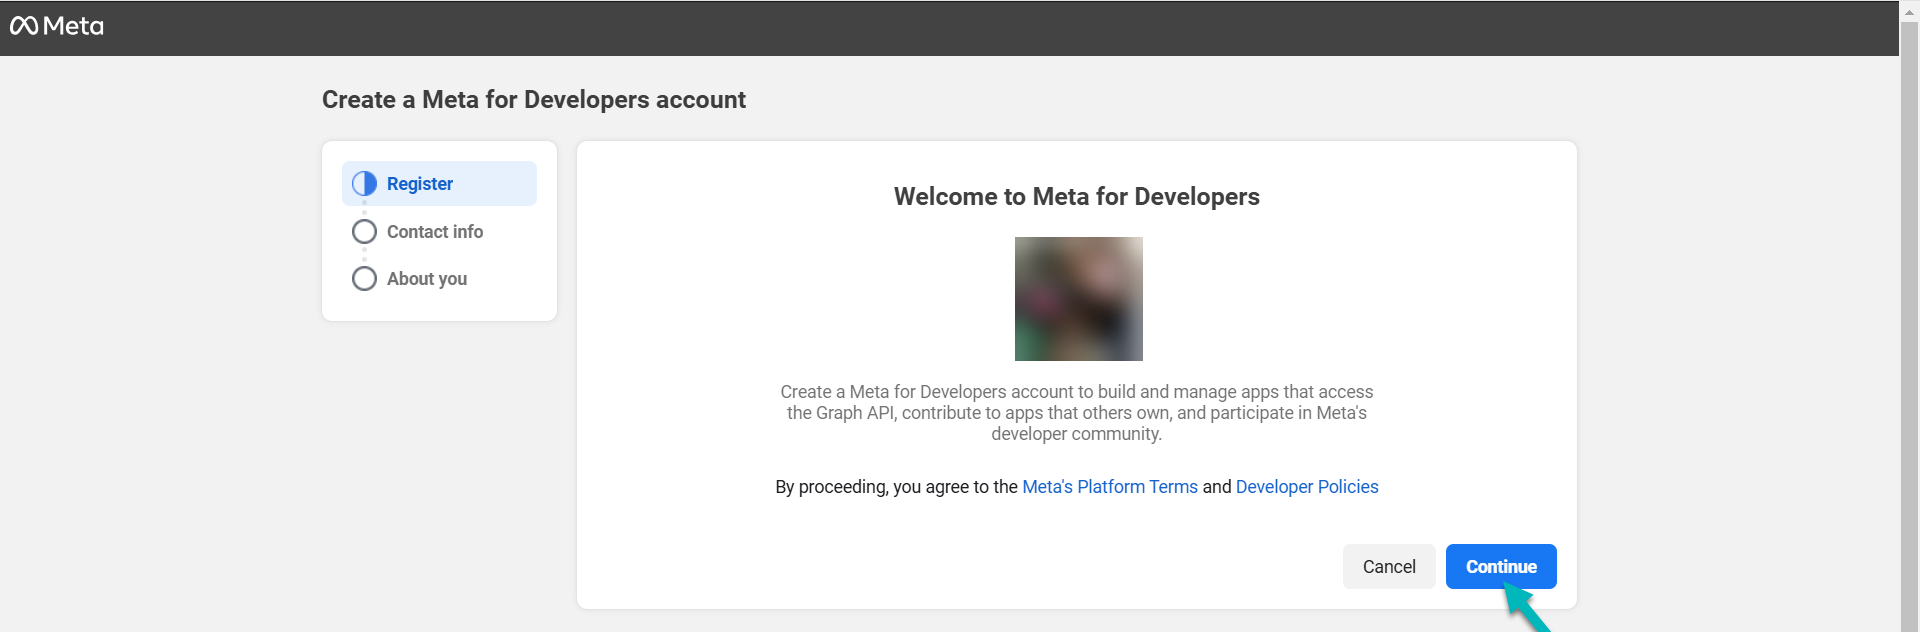Click the Contact info step circle
1920x632 pixels.
[364, 232]
